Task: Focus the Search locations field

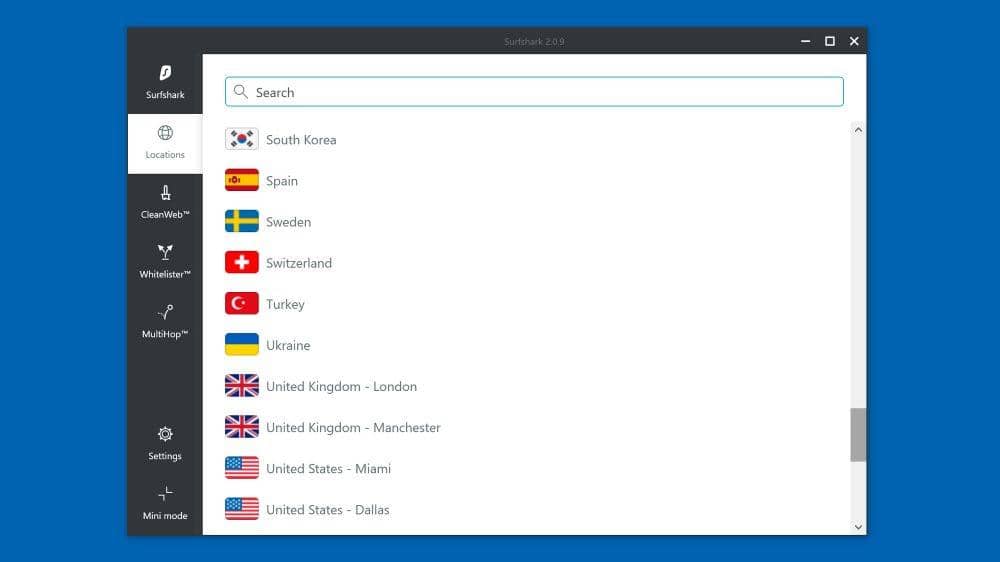Action: pos(534,92)
